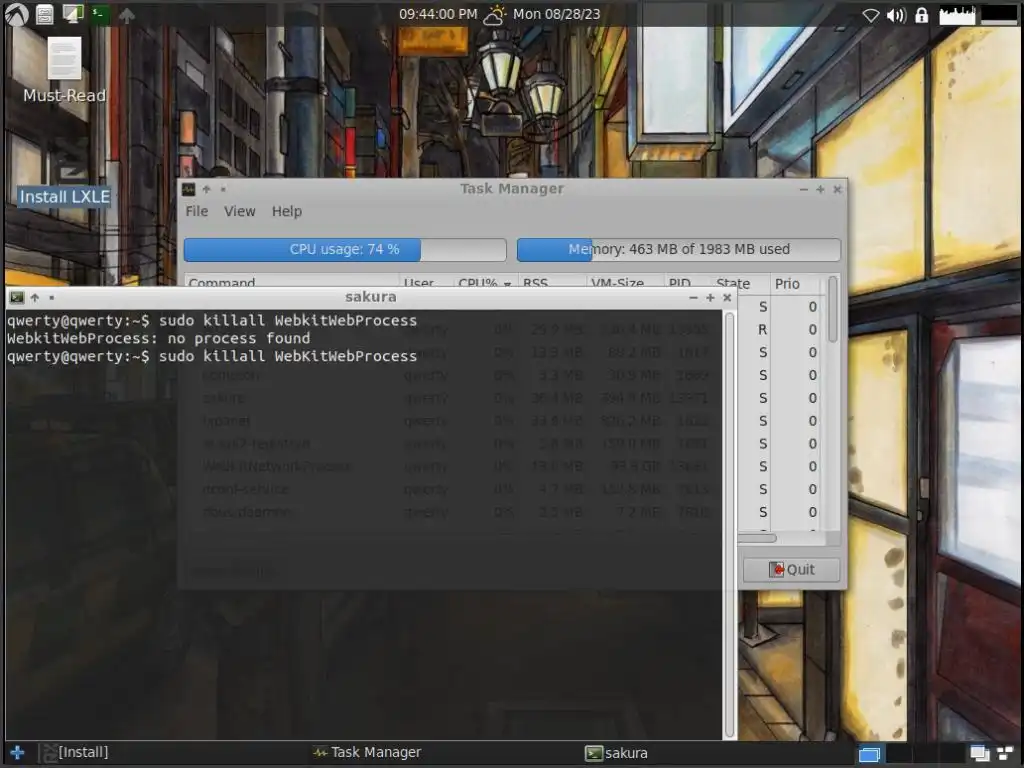This screenshot has width=1024, height=768.
Task: Click the padlock lock-screen tray icon
Action: point(921,14)
